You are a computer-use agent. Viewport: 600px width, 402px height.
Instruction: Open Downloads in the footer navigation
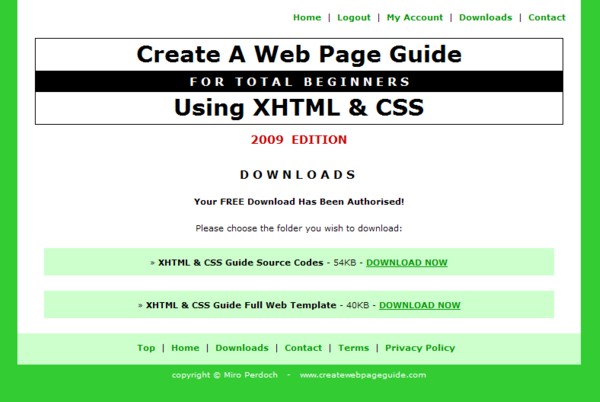[x=242, y=348]
